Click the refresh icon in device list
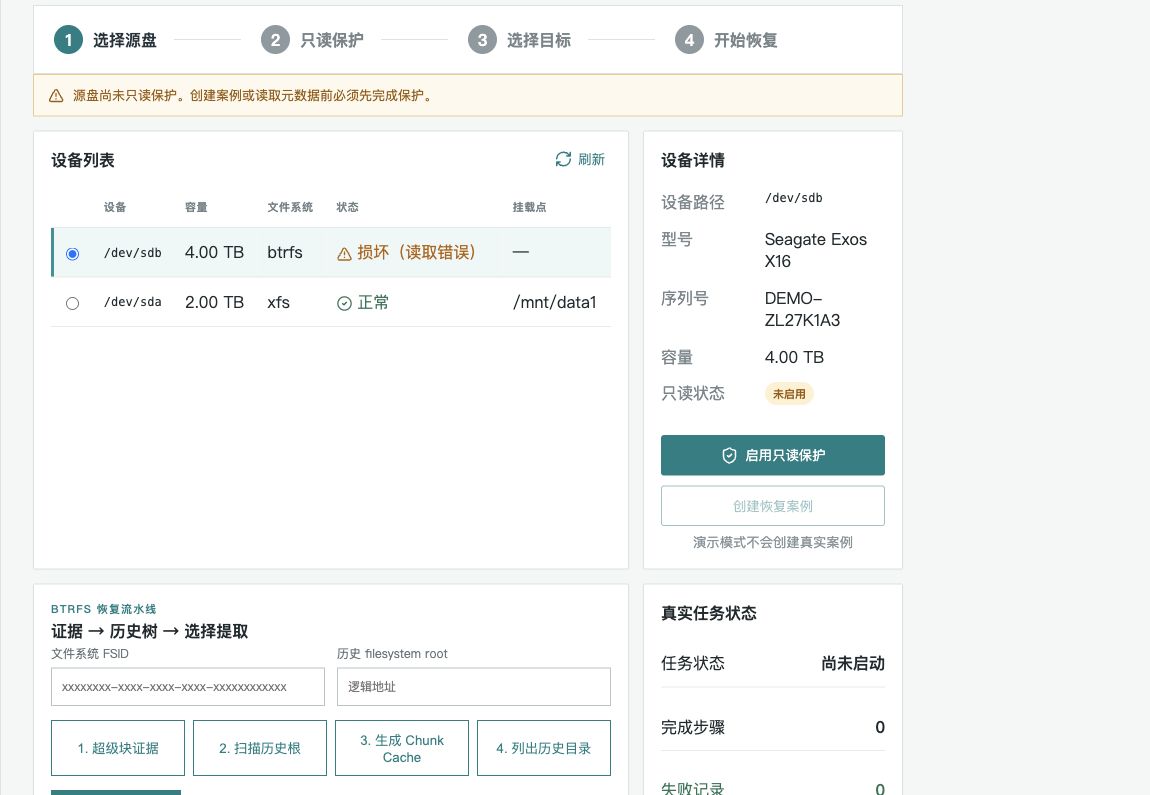Image resolution: width=1150 pixels, height=795 pixels. [x=563, y=159]
